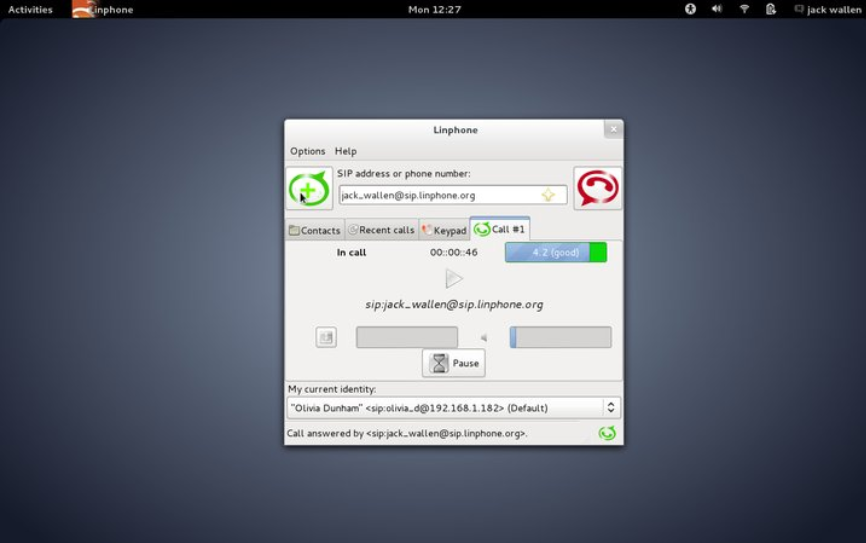Pause the current call
Image resolution: width=866 pixels, height=543 pixels.
(453, 363)
